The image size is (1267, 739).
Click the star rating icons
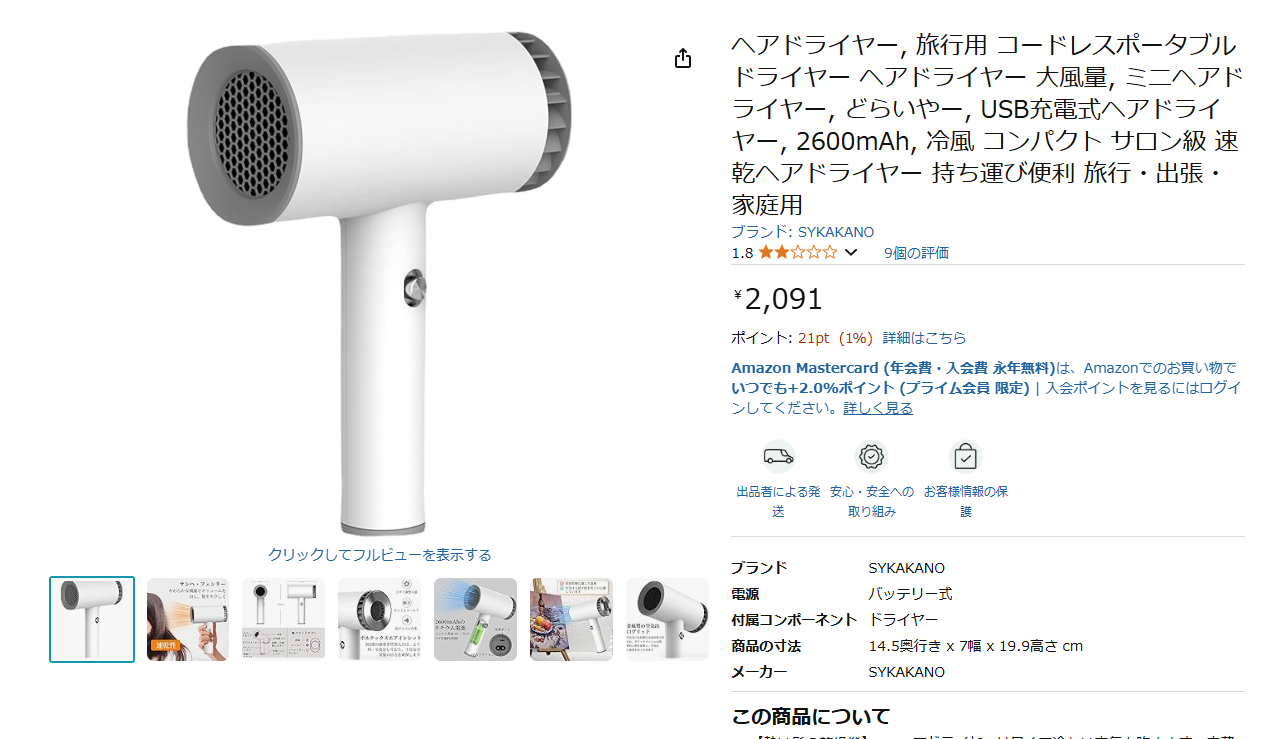click(x=797, y=252)
